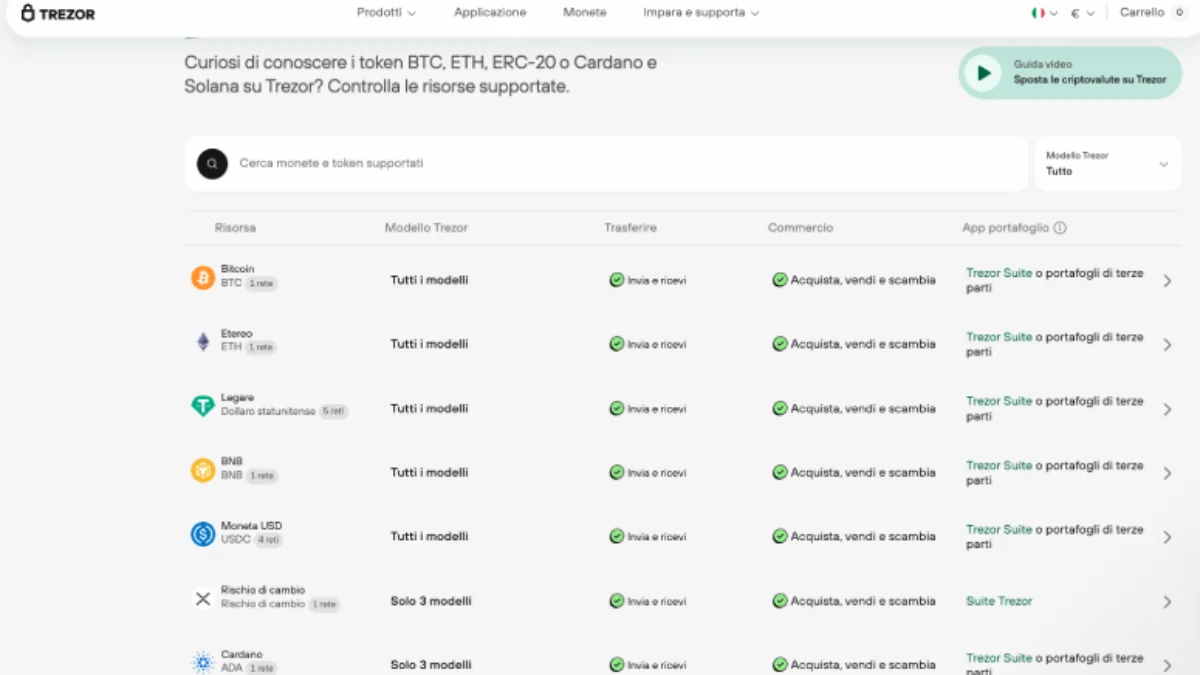Viewport: 1200px width, 675px height.
Task: Open the Prodotti menu
Action: (382, 13)
